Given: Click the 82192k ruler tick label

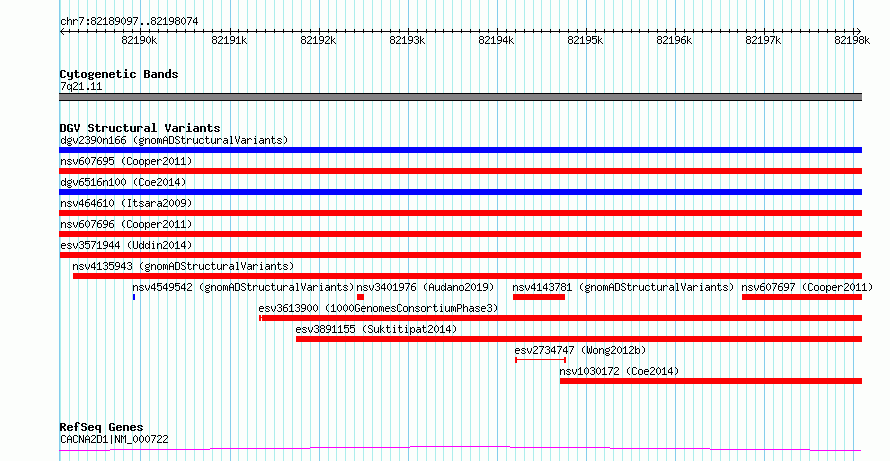Looking at the screenshot, I should pyautogui.click(x=318, y=41).
